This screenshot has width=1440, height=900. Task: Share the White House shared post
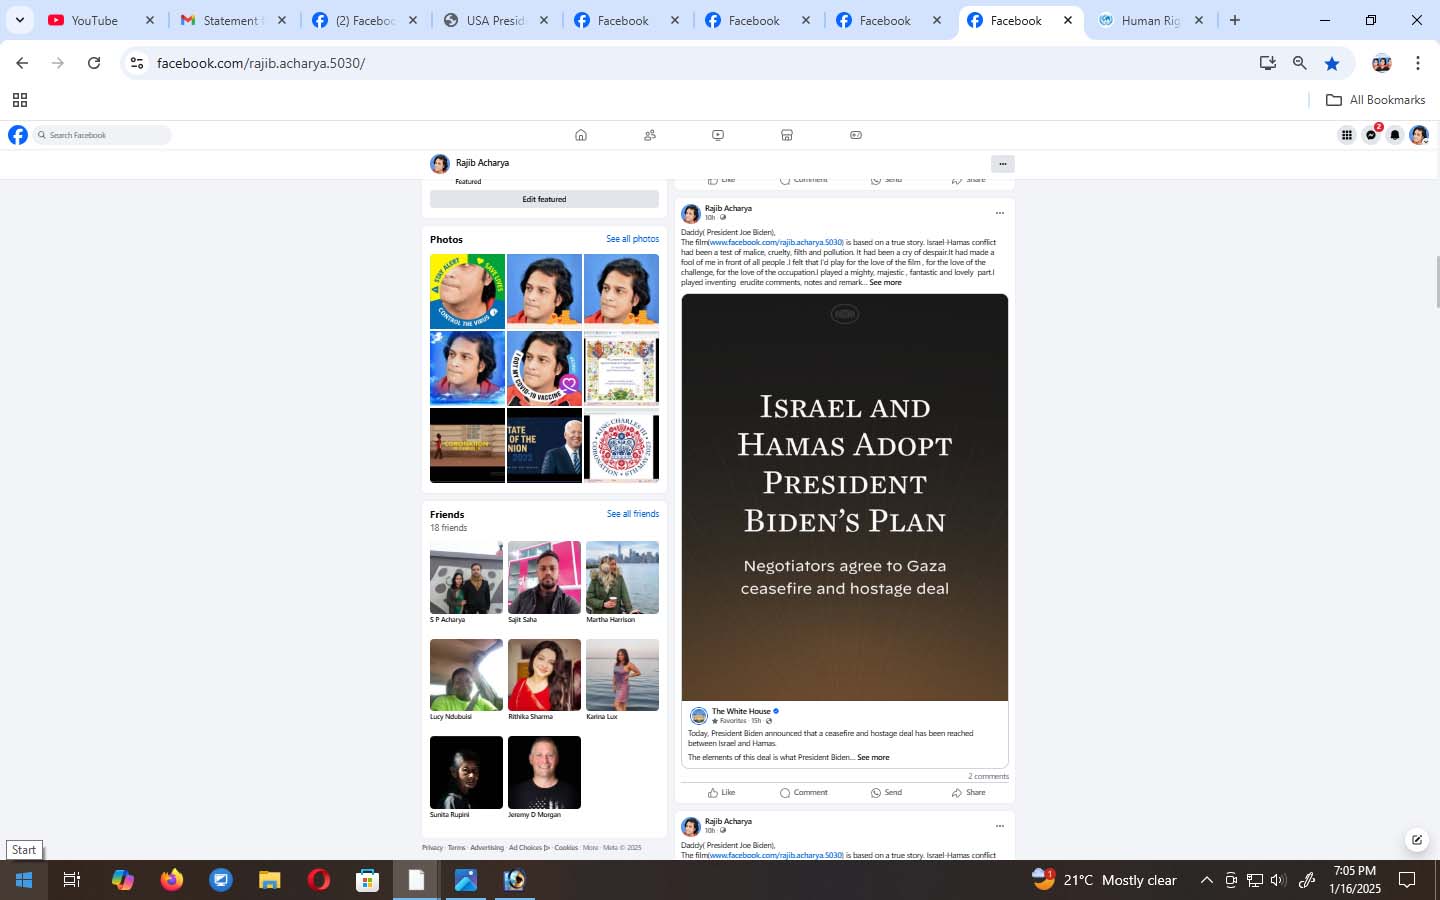[x=969, y=792]
